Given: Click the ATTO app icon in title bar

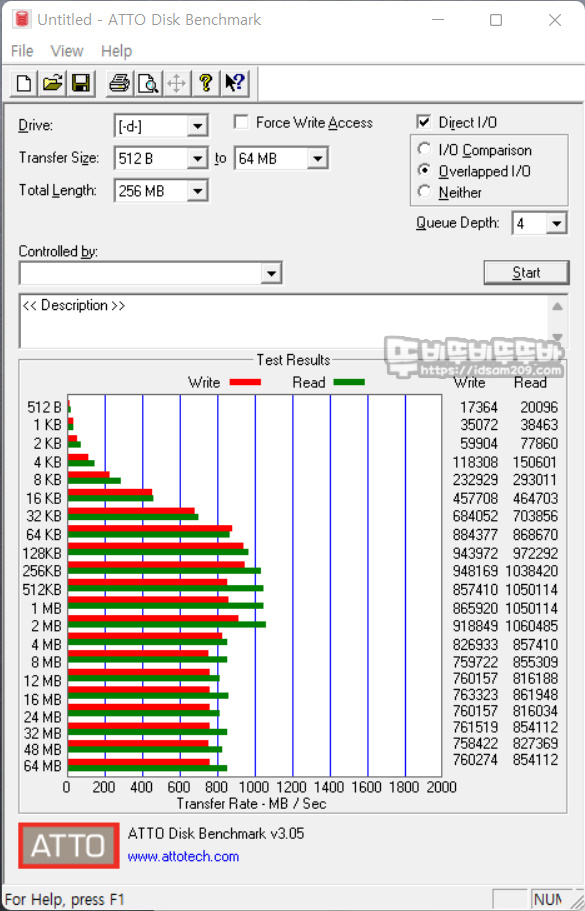Looking at the screenshot, I should (x=22, y=19).
